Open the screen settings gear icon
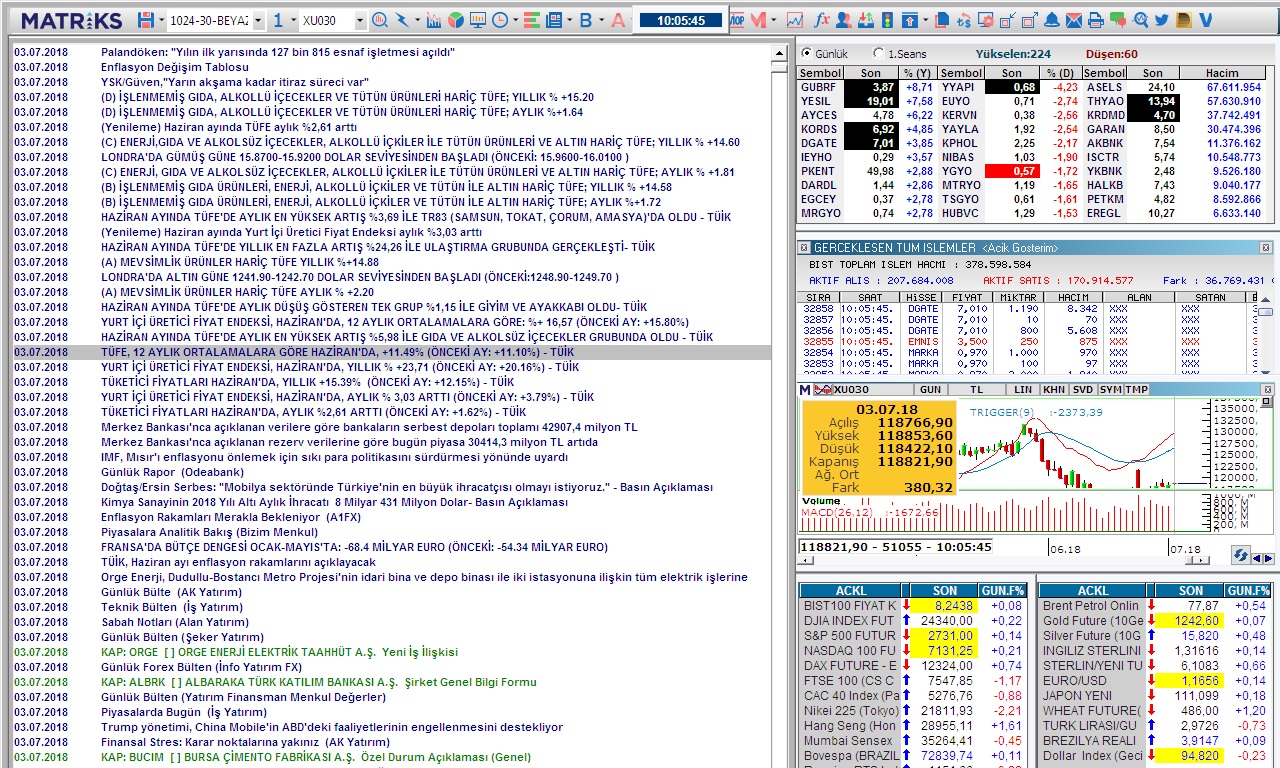The width and height of the screenshot is (1280, 768). [986, 20]
